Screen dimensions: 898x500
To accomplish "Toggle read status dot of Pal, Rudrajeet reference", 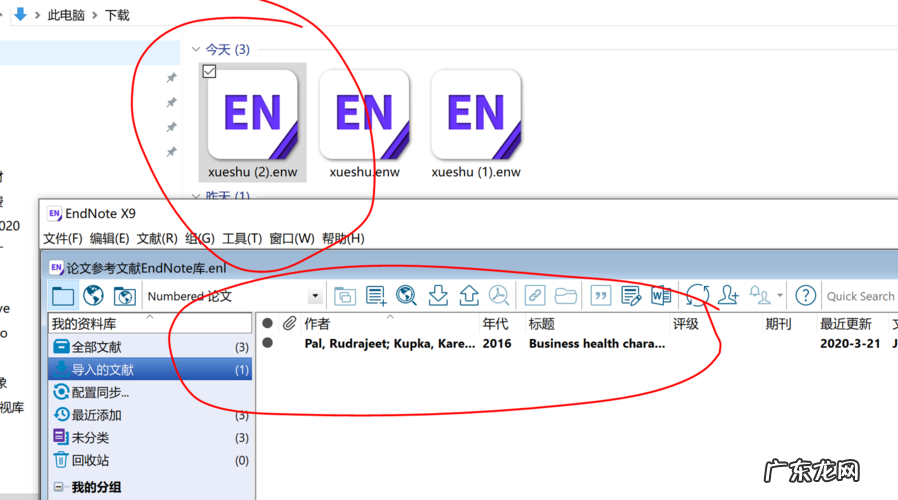I will point(267,343).
